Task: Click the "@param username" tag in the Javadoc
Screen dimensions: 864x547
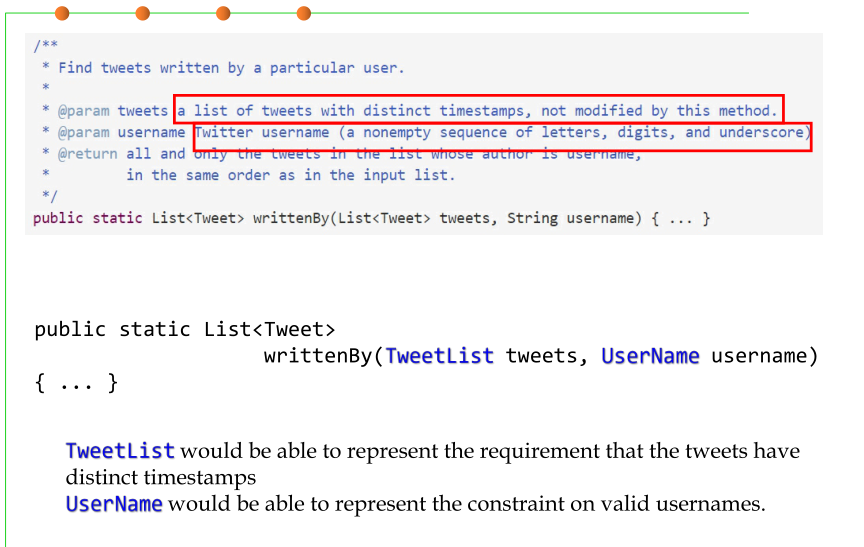Action: [121, 133]
